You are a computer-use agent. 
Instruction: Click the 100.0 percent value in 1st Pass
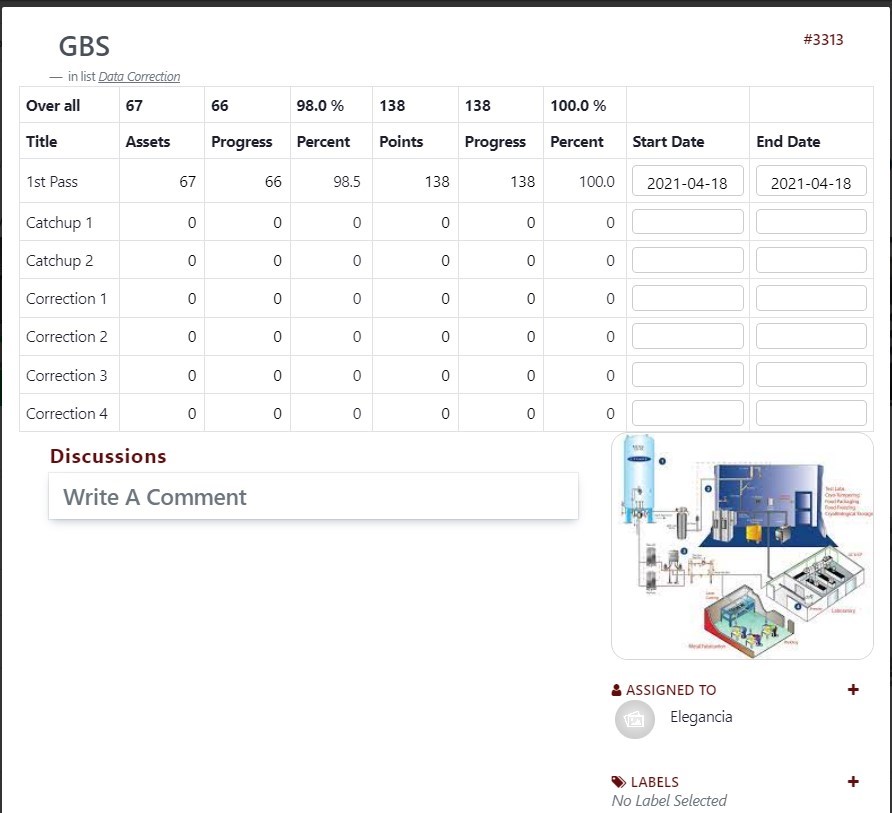pyautogui.click(x=597, y=181)
